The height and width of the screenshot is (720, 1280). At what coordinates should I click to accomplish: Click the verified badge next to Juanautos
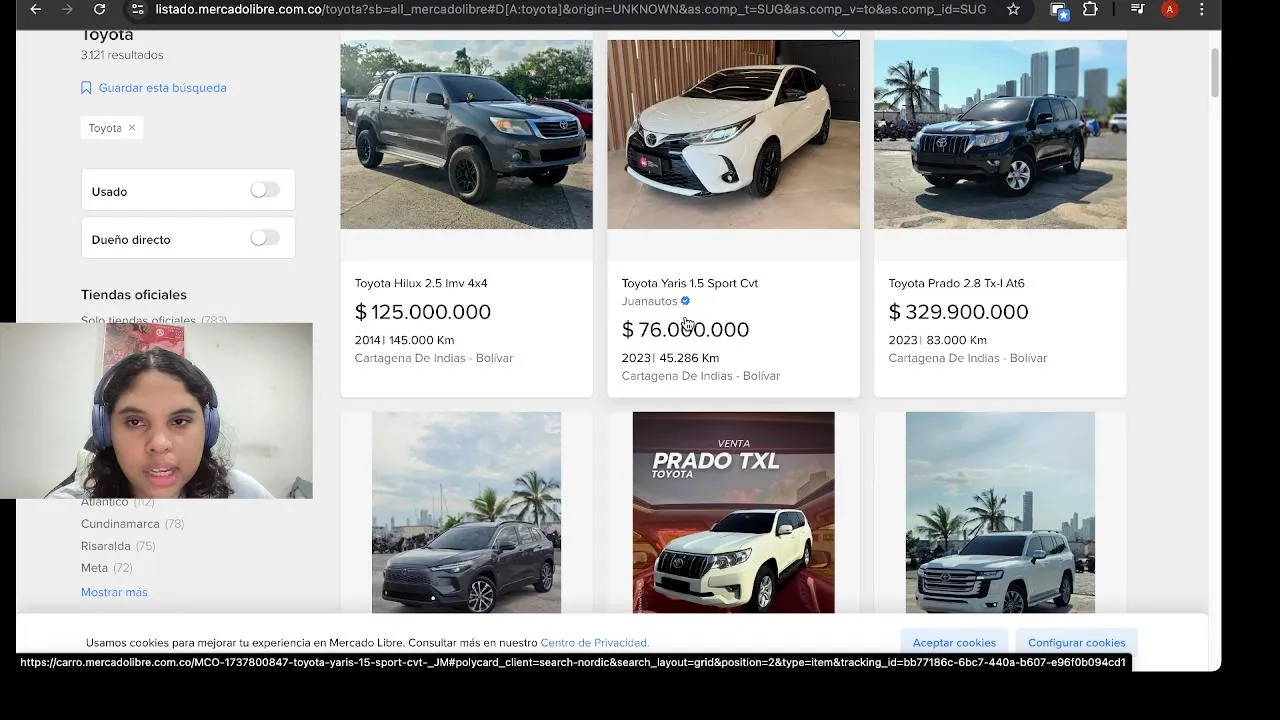685,301
